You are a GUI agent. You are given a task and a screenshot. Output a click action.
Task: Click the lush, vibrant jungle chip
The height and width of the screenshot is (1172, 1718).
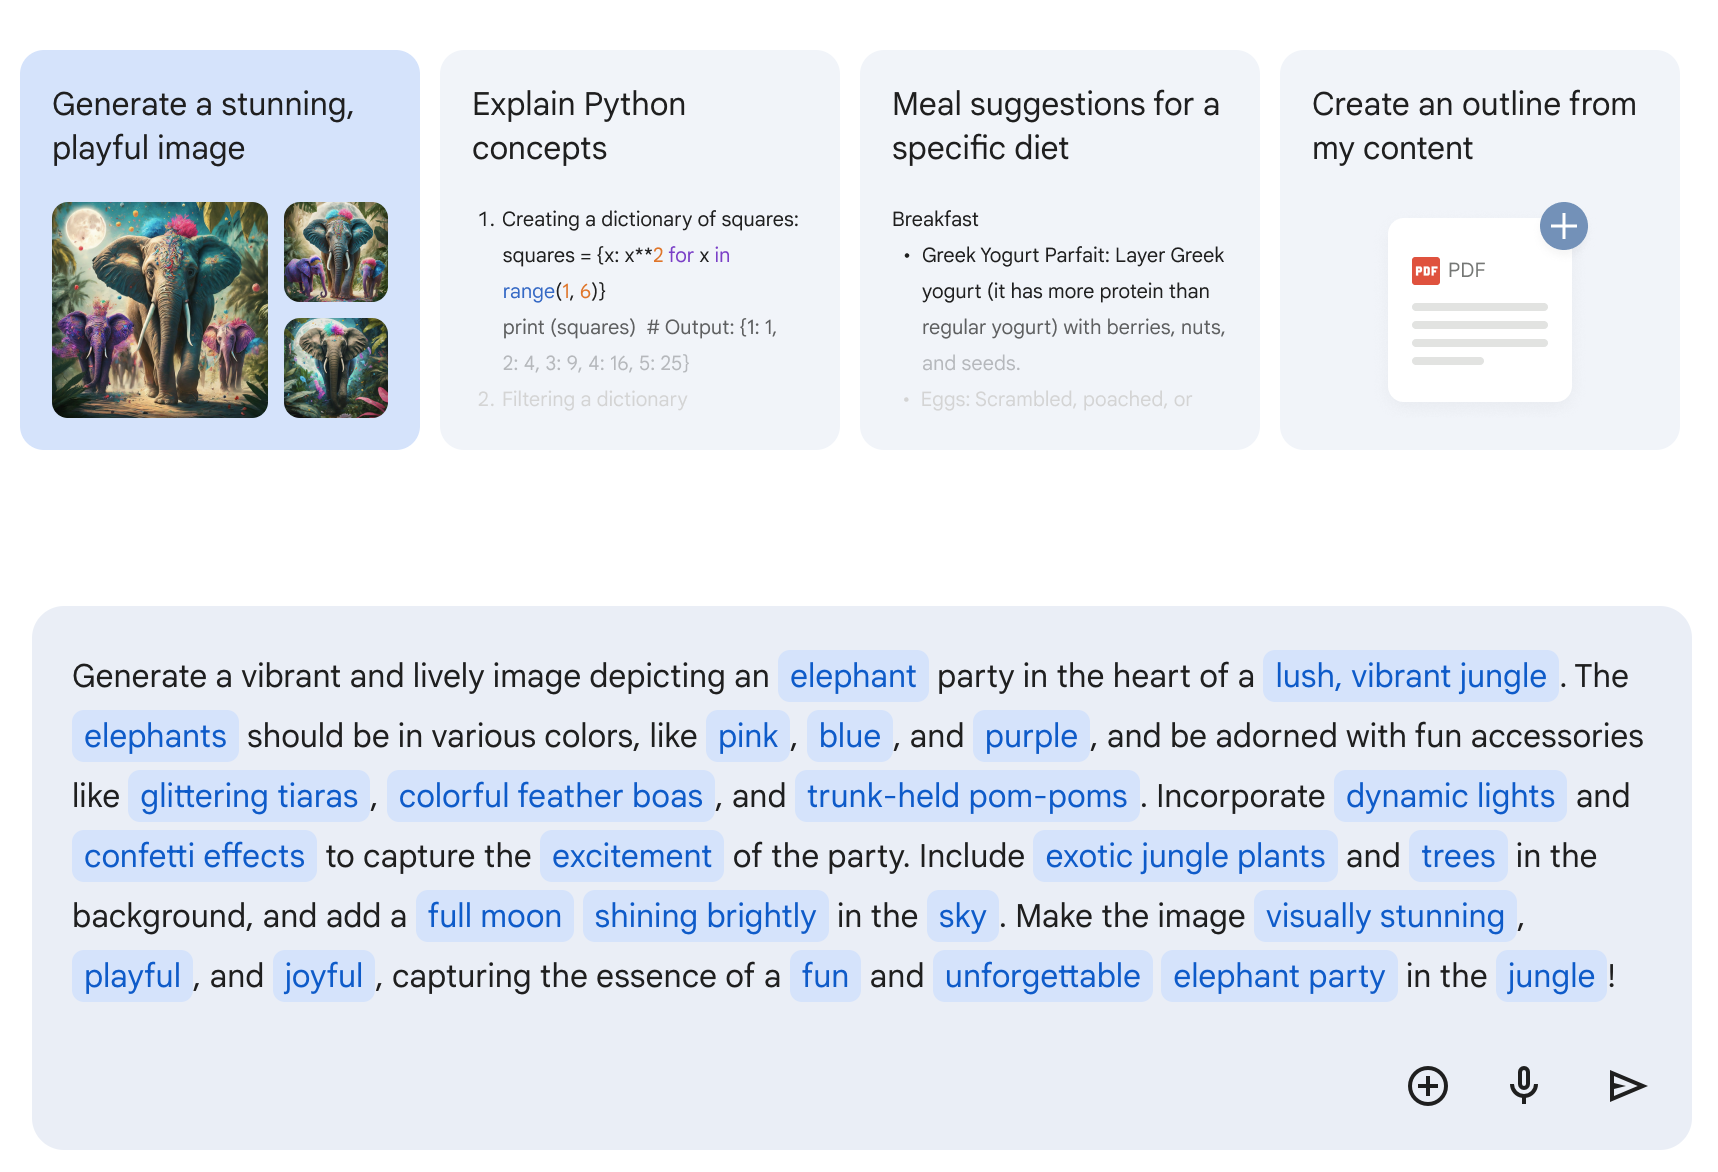(1410, 676)
